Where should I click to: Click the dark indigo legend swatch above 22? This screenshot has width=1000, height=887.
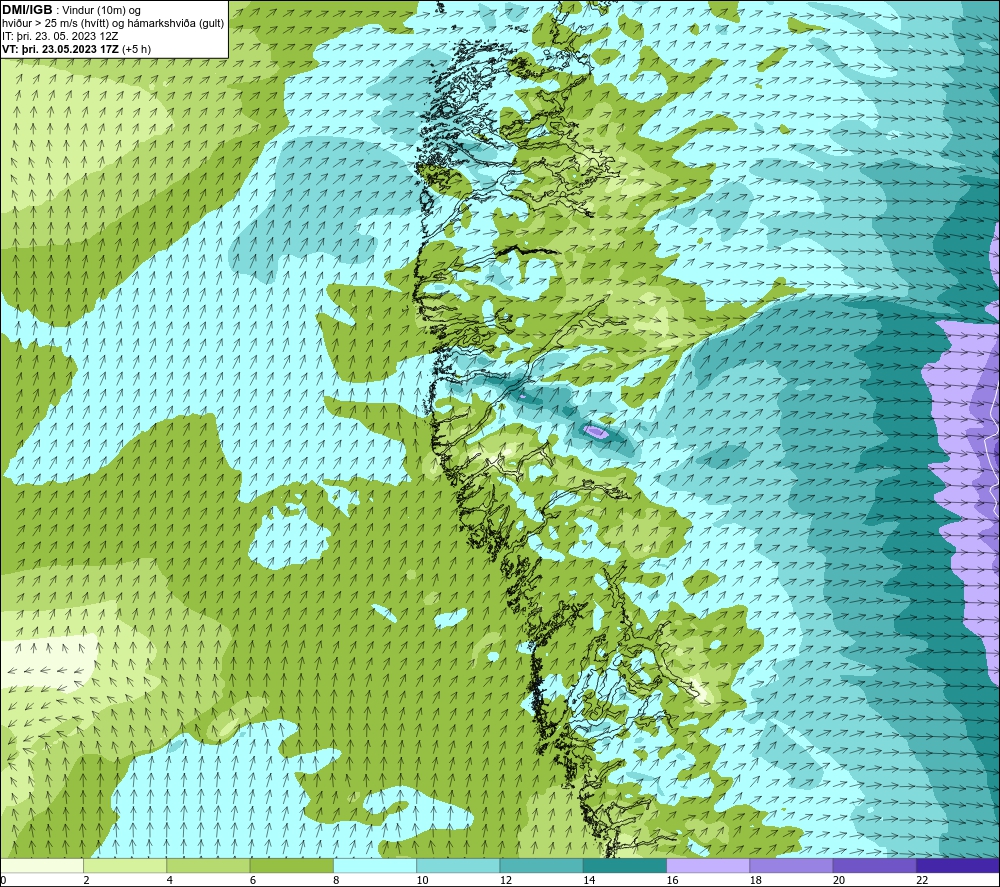pyautogui.click(x=957, y=866)
